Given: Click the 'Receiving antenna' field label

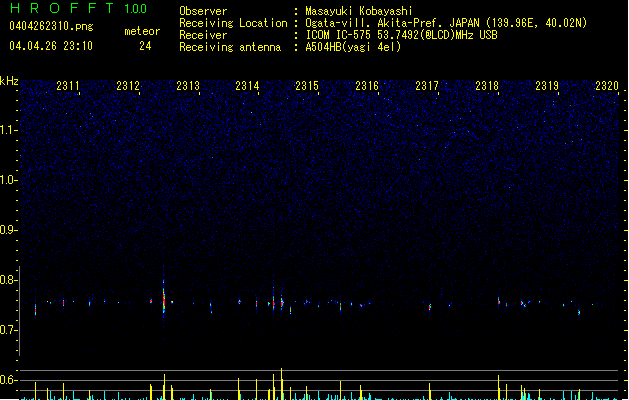Looking at the screenshot, I should 230,47.
